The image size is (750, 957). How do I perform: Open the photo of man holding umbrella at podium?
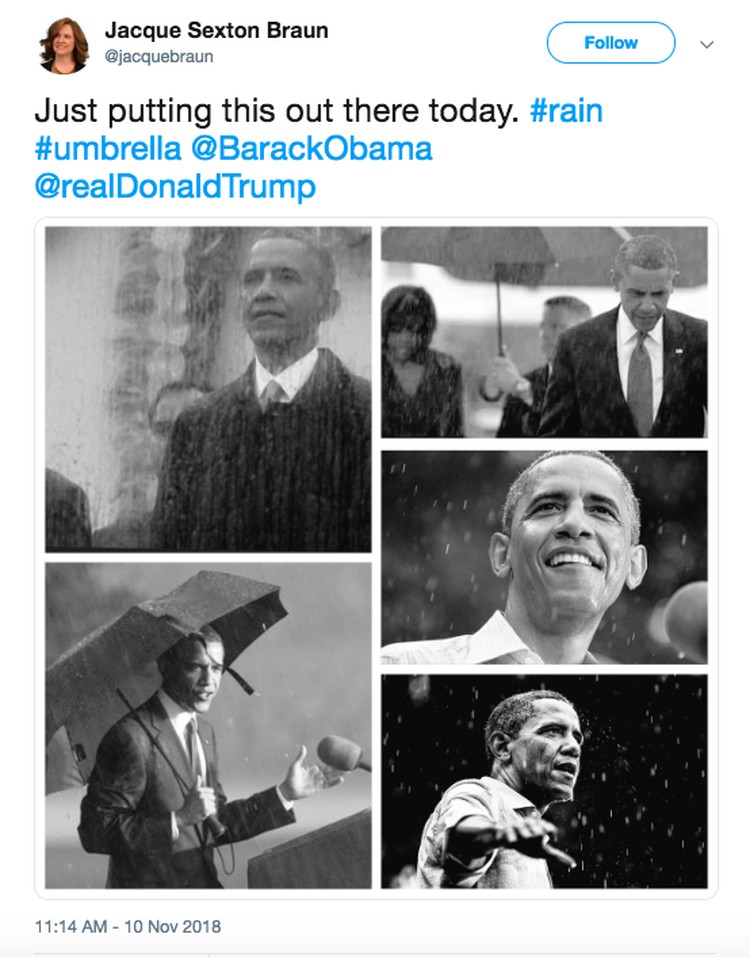coord(208,726)
